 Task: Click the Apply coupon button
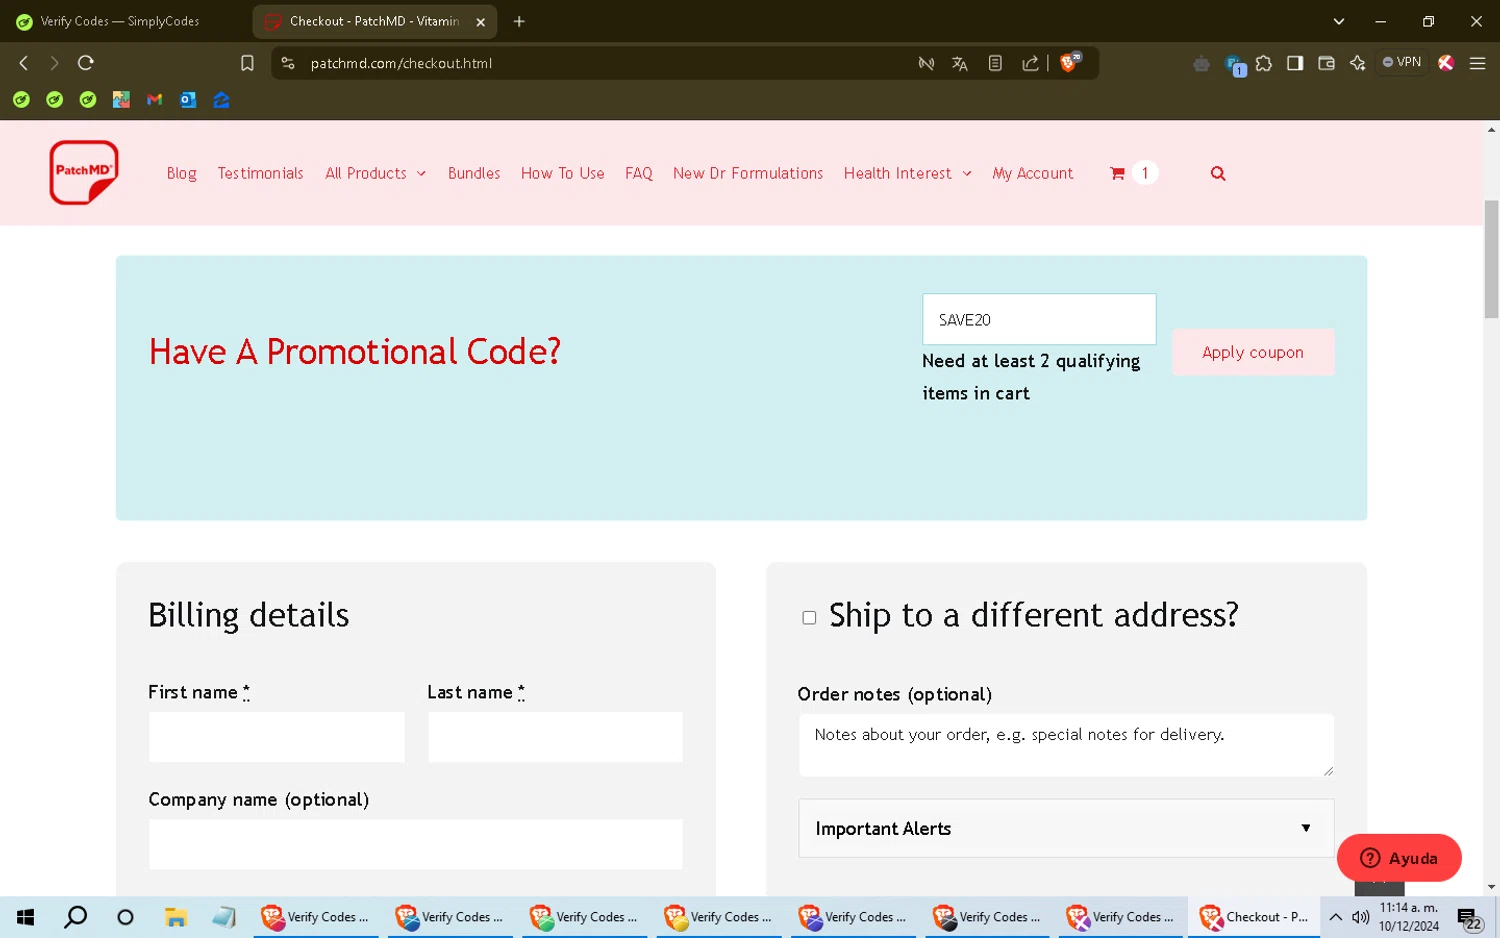coord(1252,352)
